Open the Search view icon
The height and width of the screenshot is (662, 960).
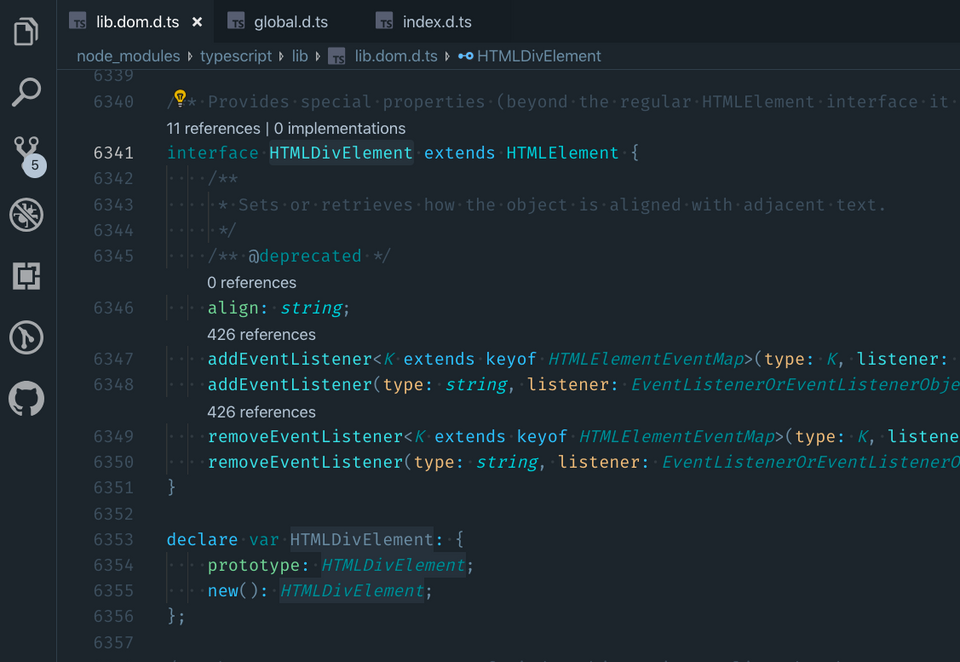(x=26, y=92)
